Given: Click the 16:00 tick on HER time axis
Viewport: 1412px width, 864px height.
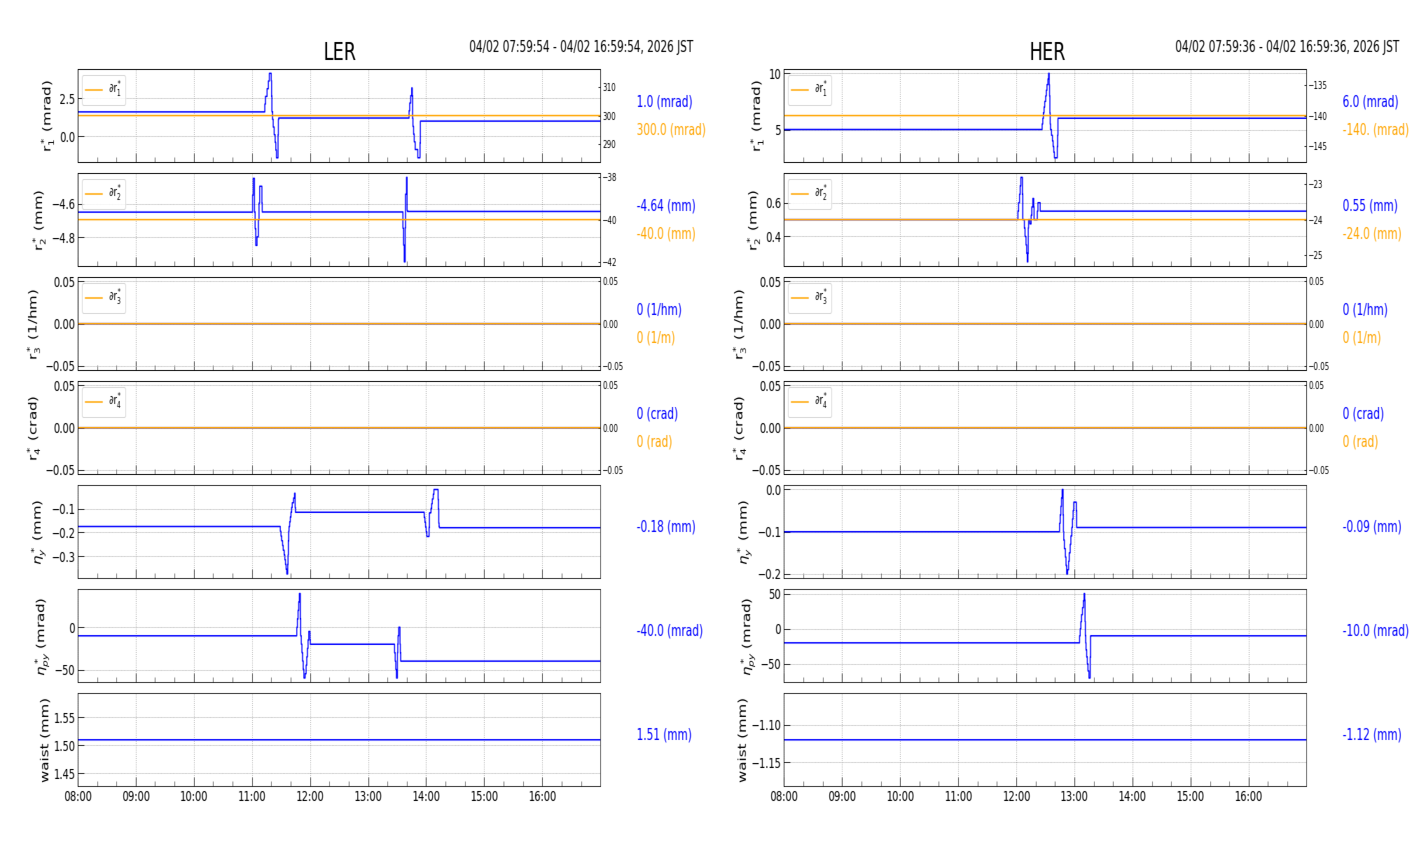Looking at the screenshot, I should pos(1248,797).
